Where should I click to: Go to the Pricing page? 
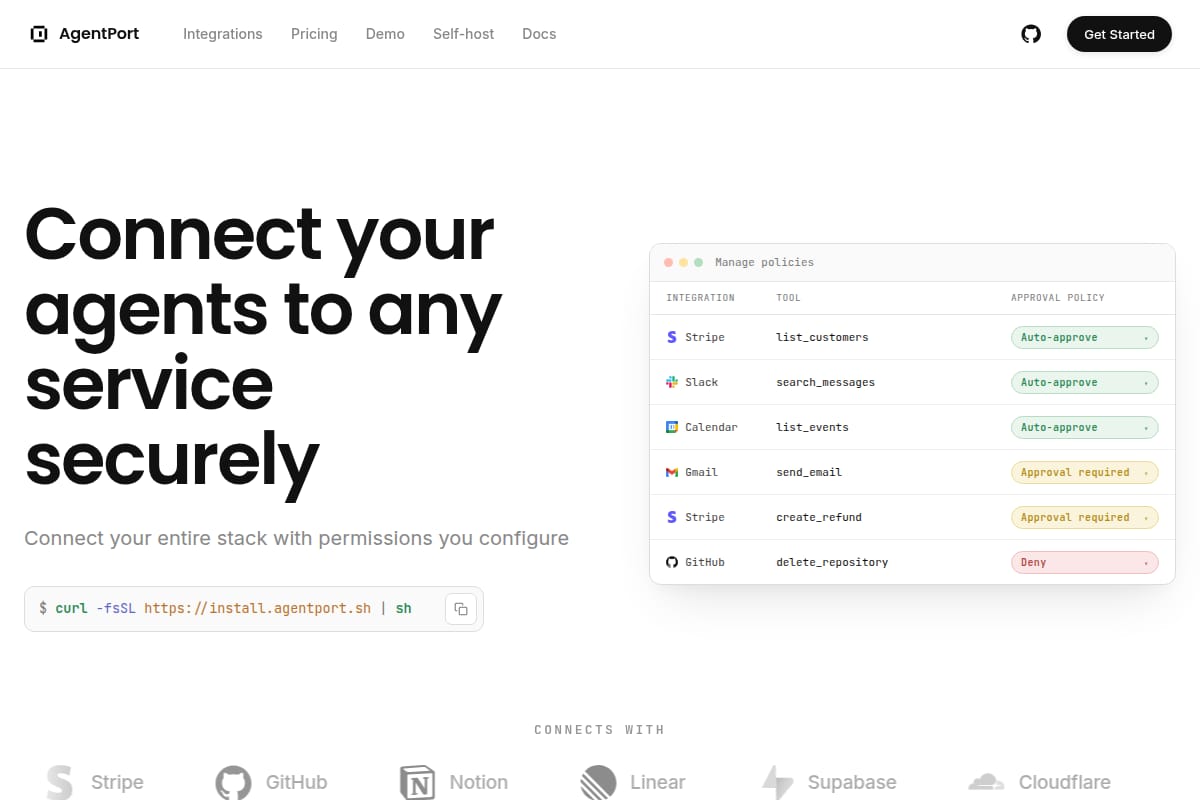pyautogui.click(x=314, y=34)
